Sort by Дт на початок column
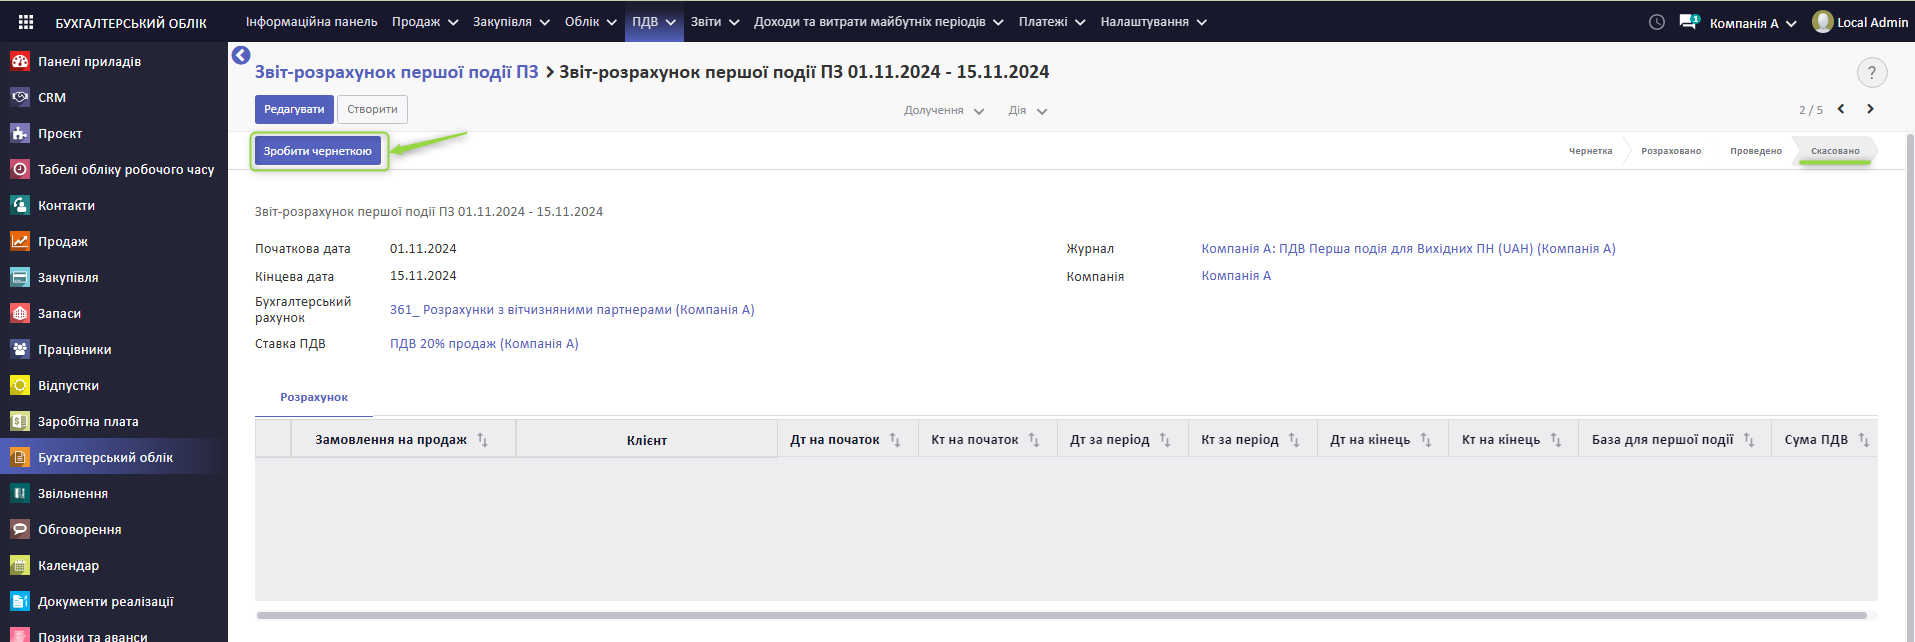The image size is (1915, 642). pyautogui.click(x=847, y=439)
